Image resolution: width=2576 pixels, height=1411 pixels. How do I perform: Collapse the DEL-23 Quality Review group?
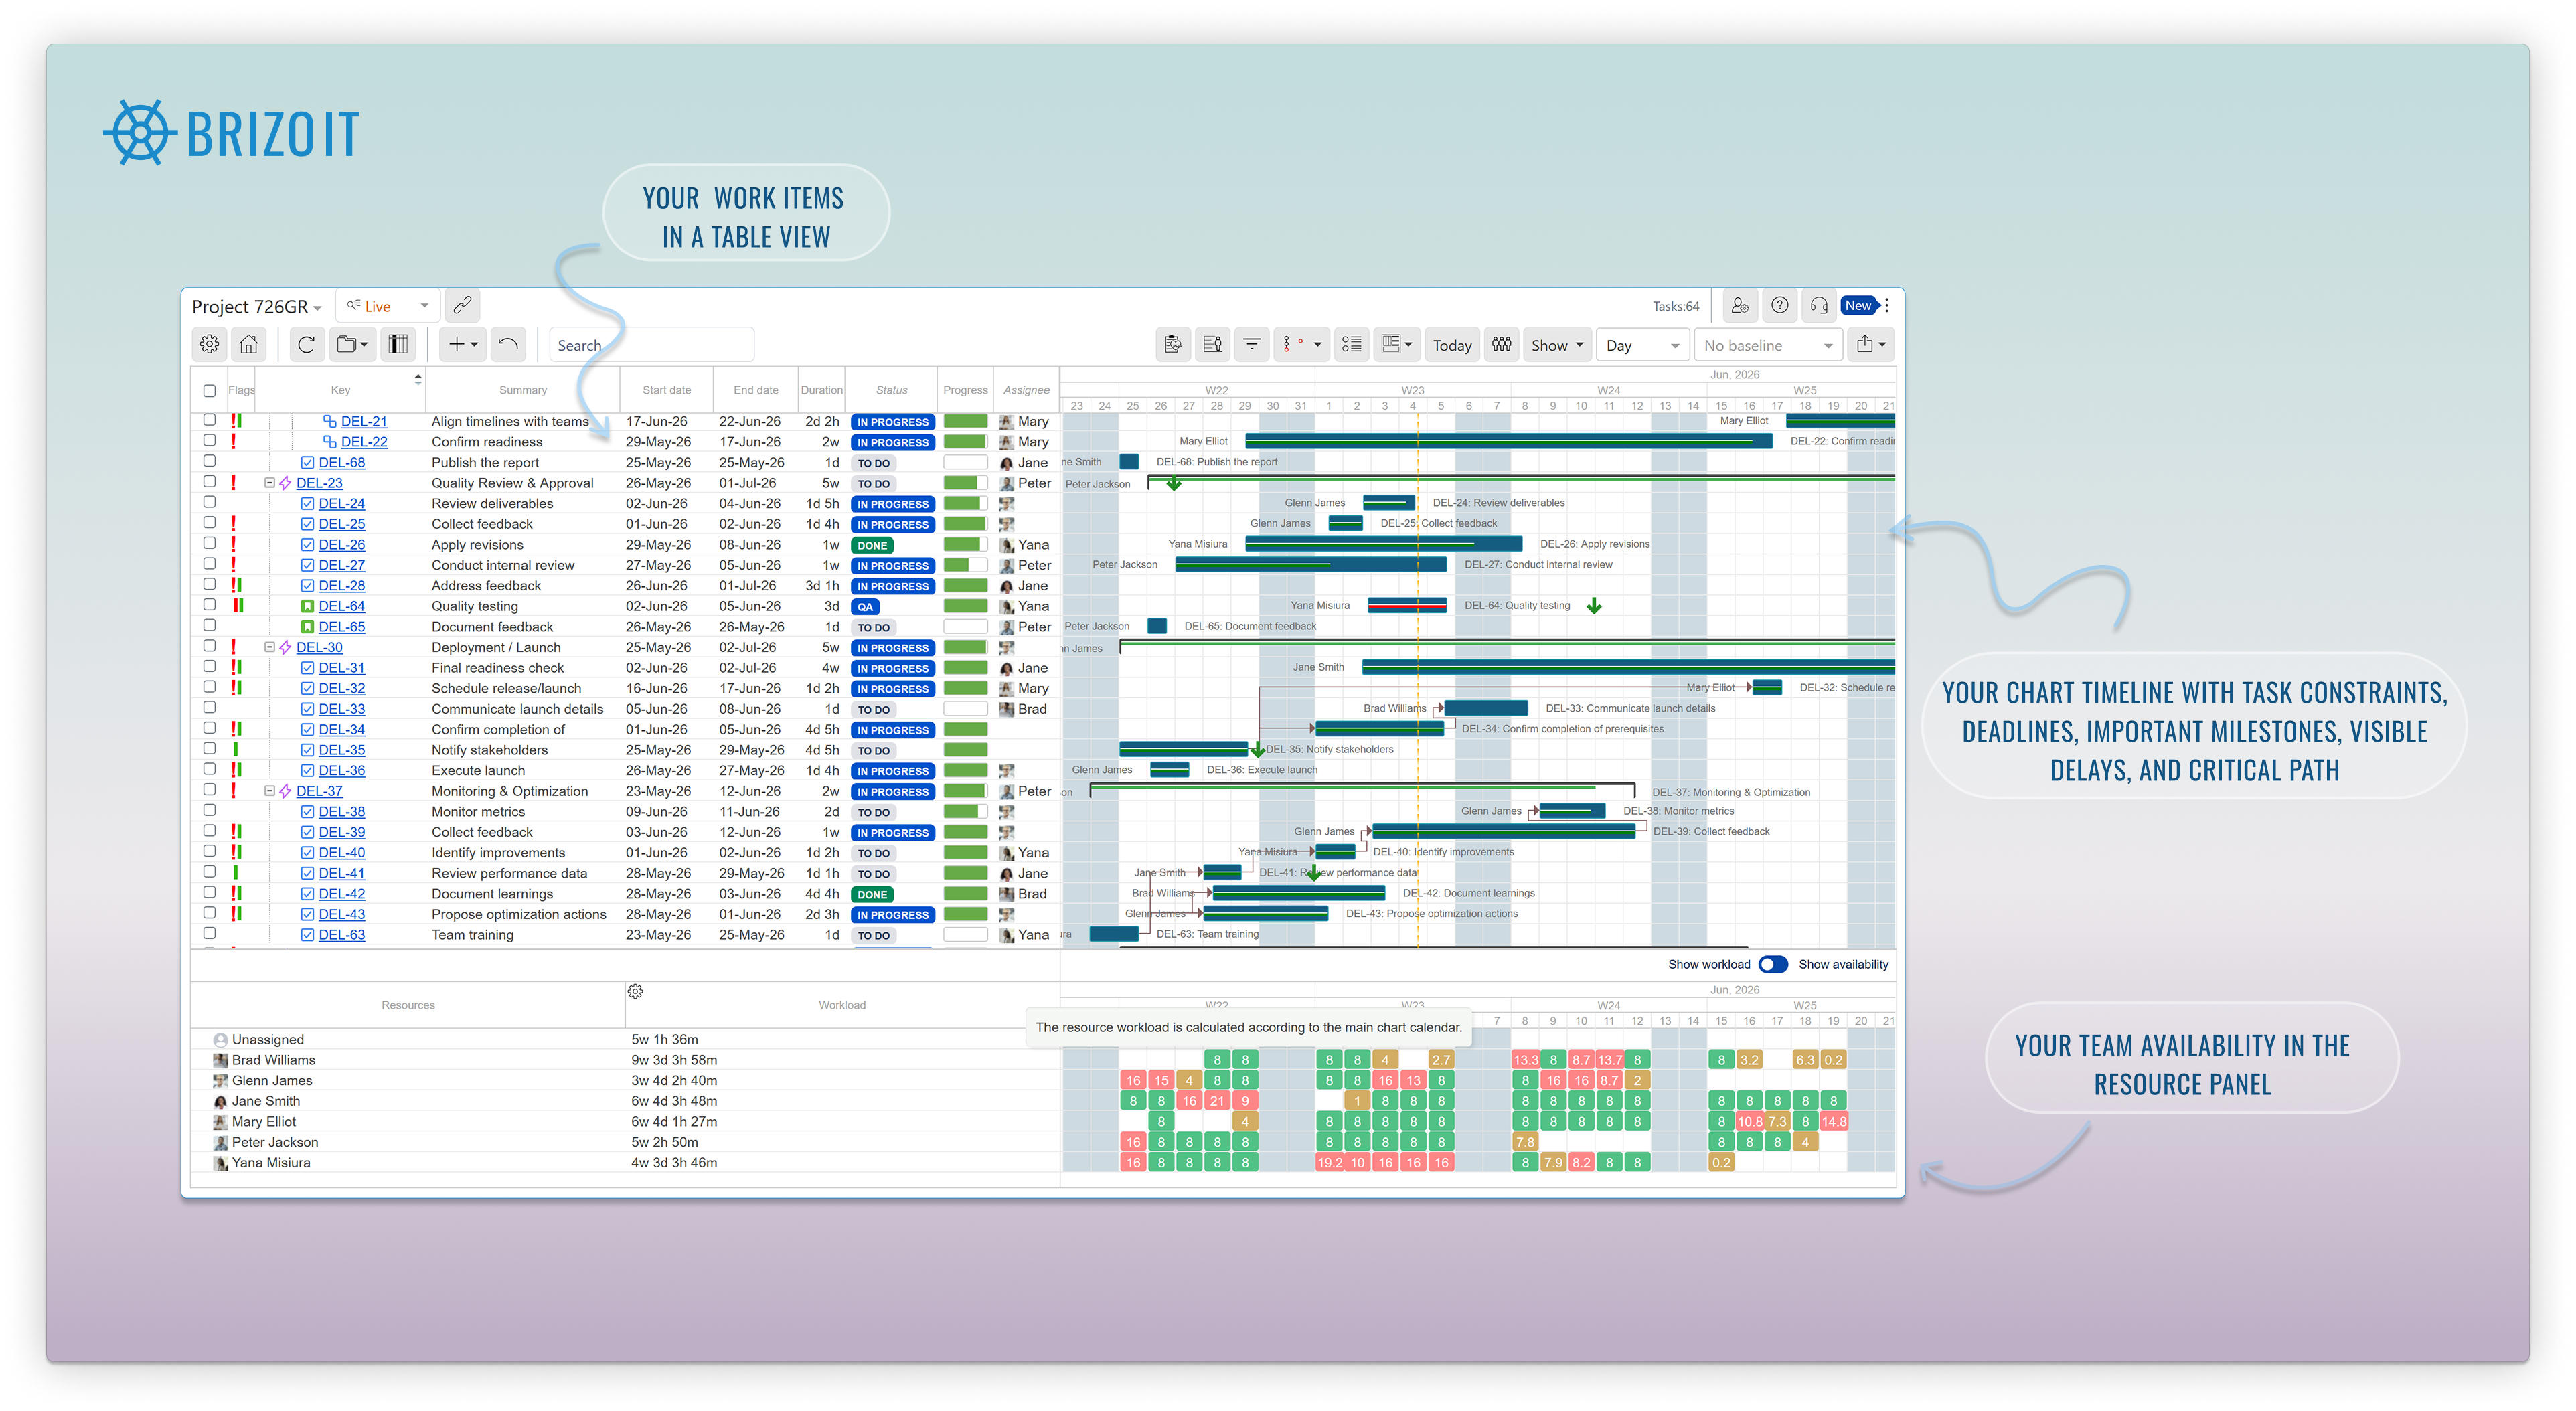click(x=269, y=483)
